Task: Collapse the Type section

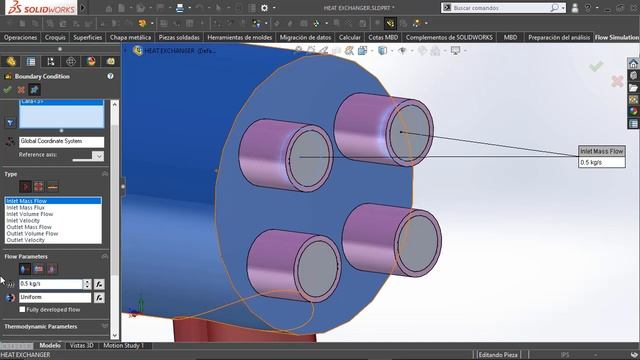Action: pos(105,174)
